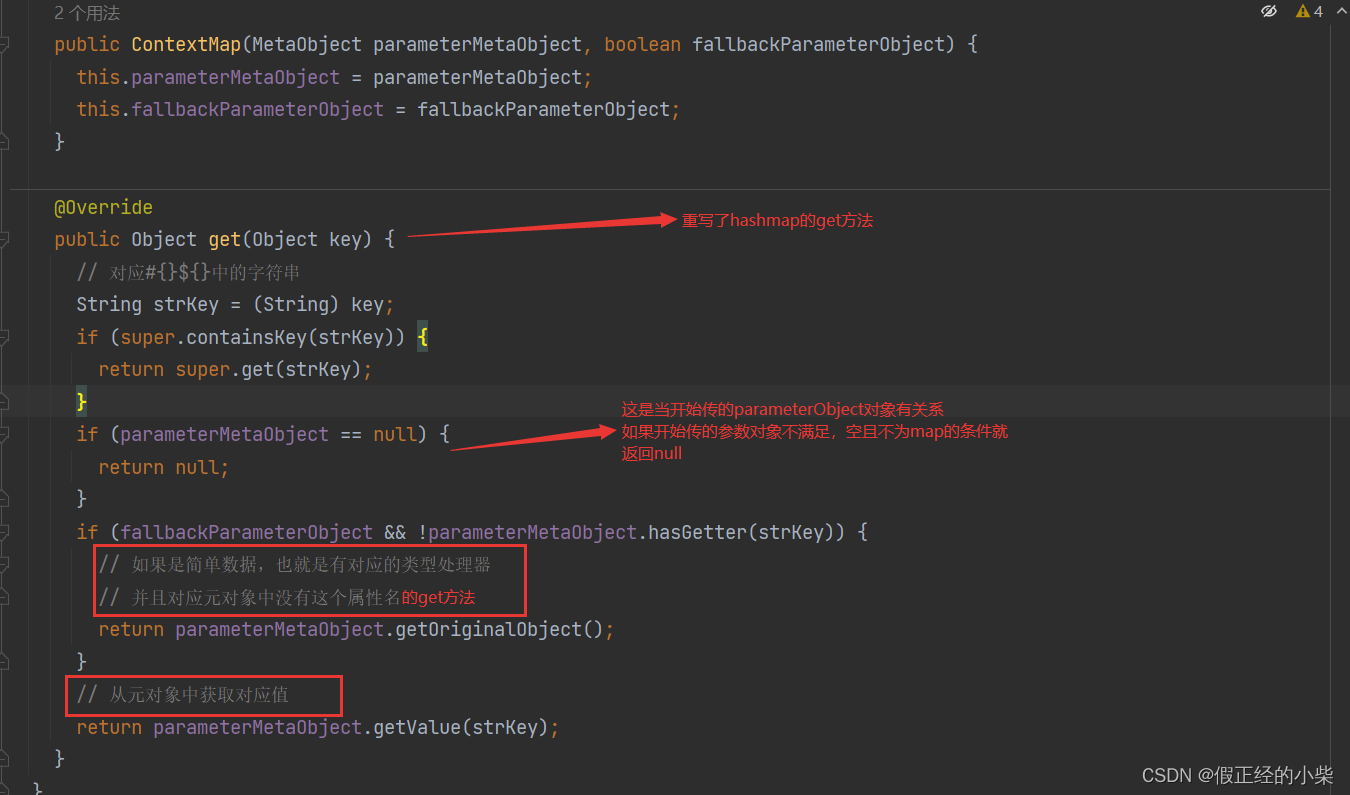The width and height of the screenshot is (1350, 795).
Task: Click the 'return null;' statement
Action: coord(164,467)
